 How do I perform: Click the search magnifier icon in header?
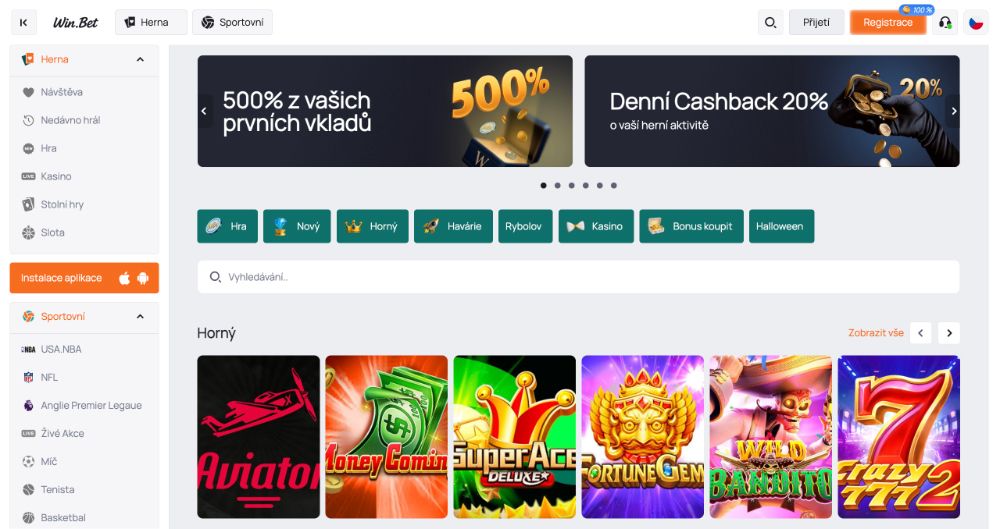click(770, 22)
